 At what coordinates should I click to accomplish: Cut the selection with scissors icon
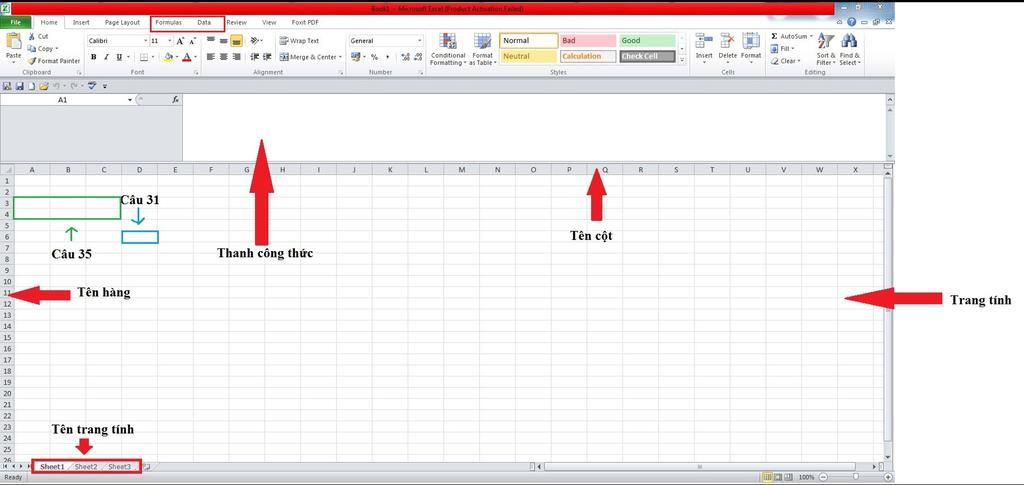click(38, 37)
